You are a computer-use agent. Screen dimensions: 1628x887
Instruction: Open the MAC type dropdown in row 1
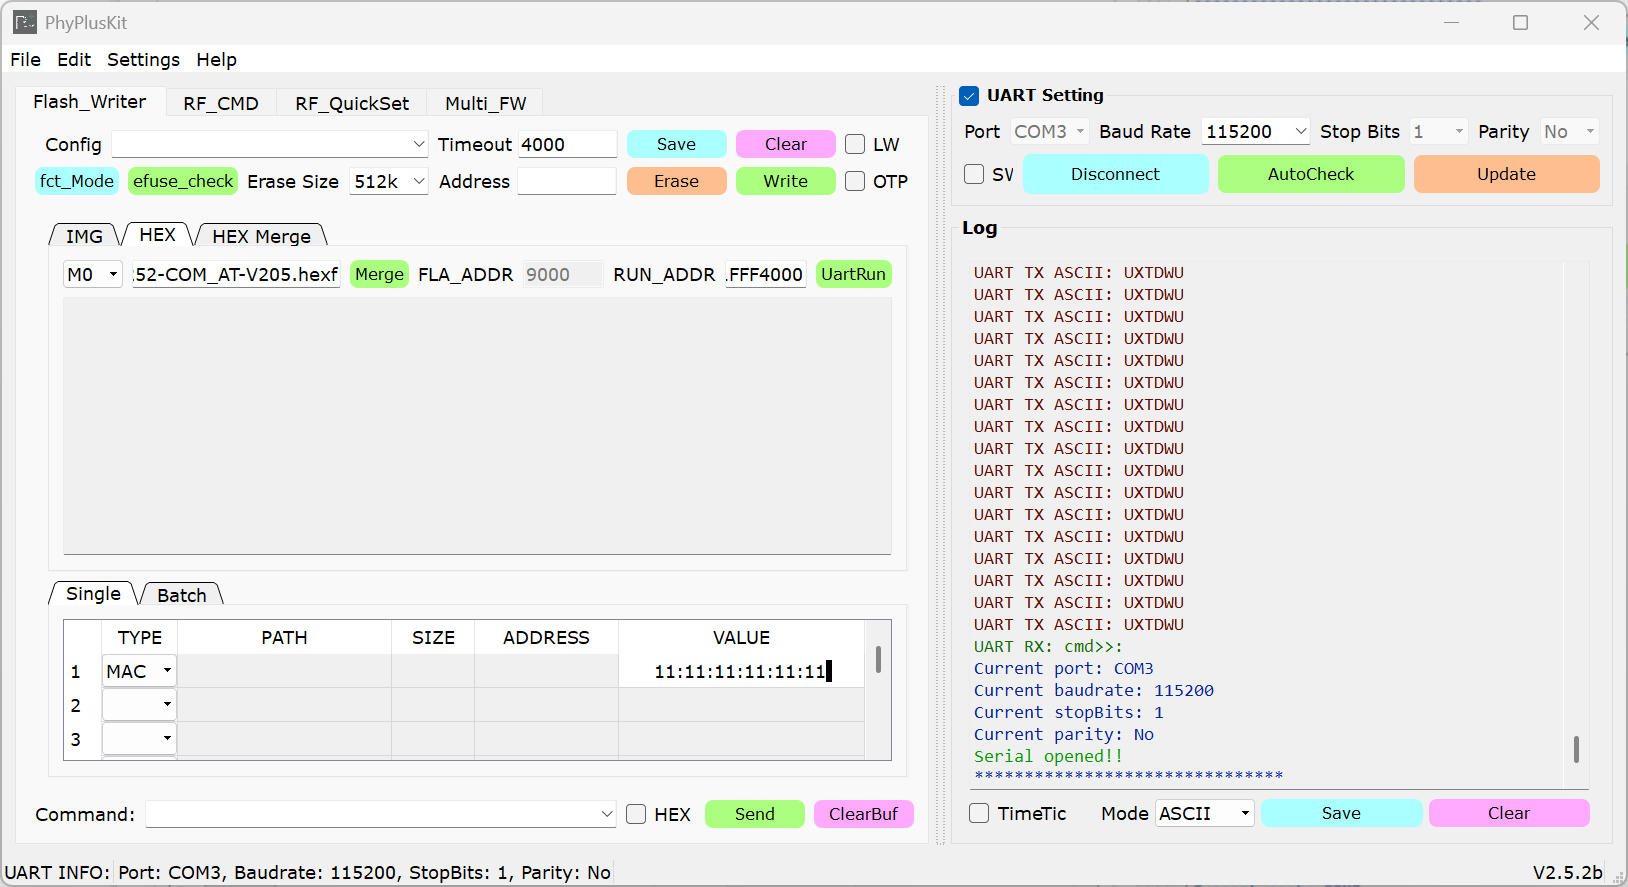click(139, 671)
